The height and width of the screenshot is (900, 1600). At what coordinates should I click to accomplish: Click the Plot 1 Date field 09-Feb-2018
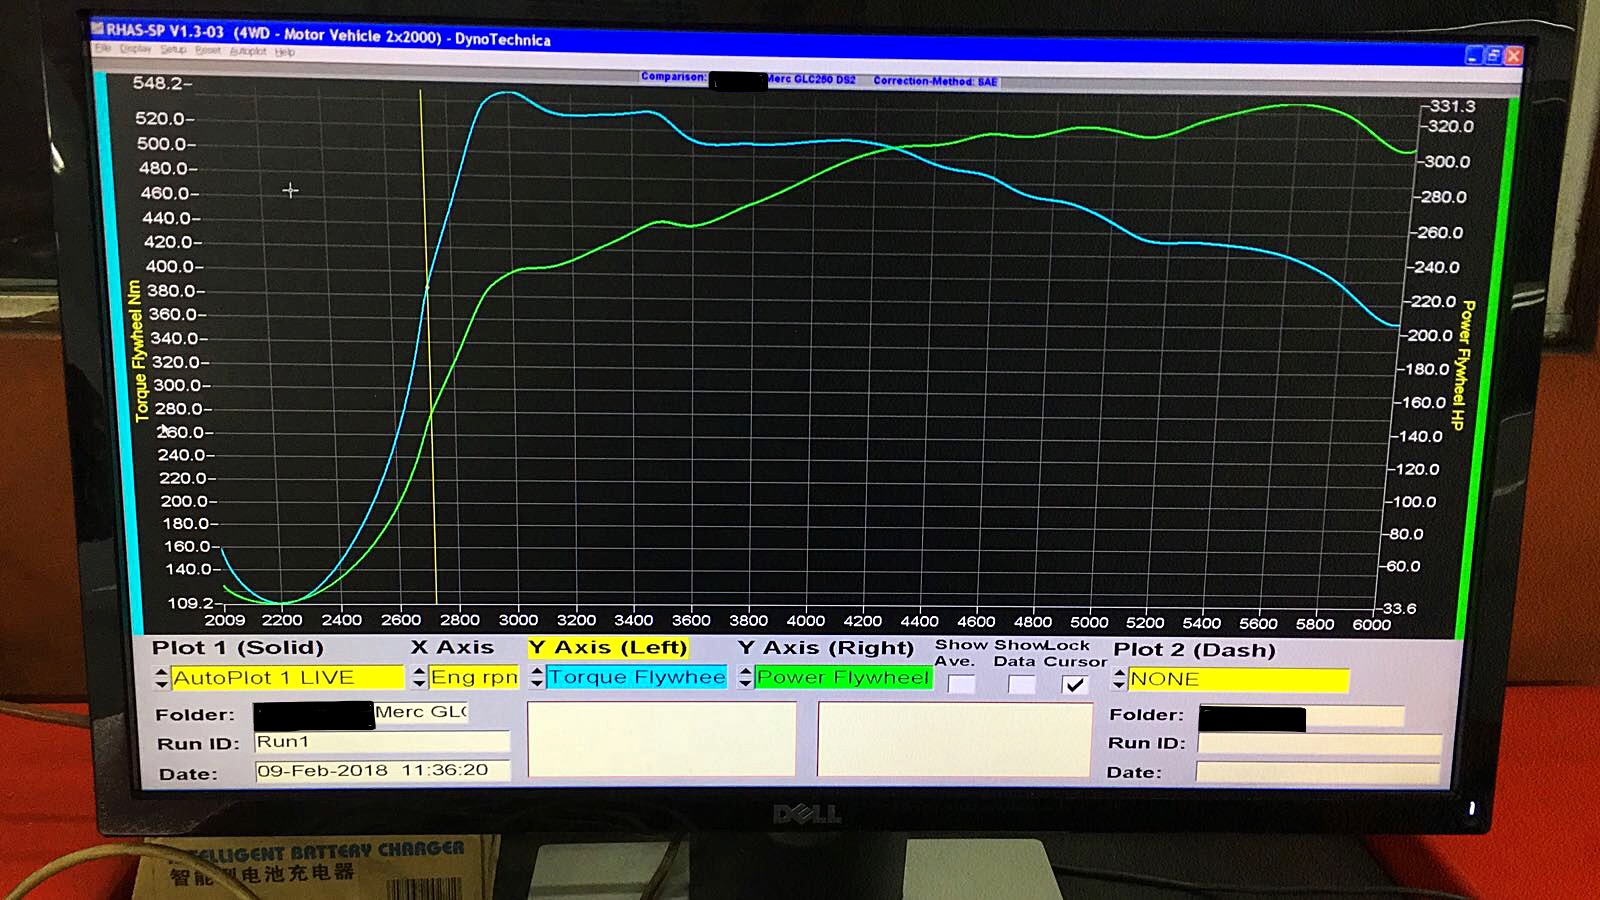tap(382, 771)
